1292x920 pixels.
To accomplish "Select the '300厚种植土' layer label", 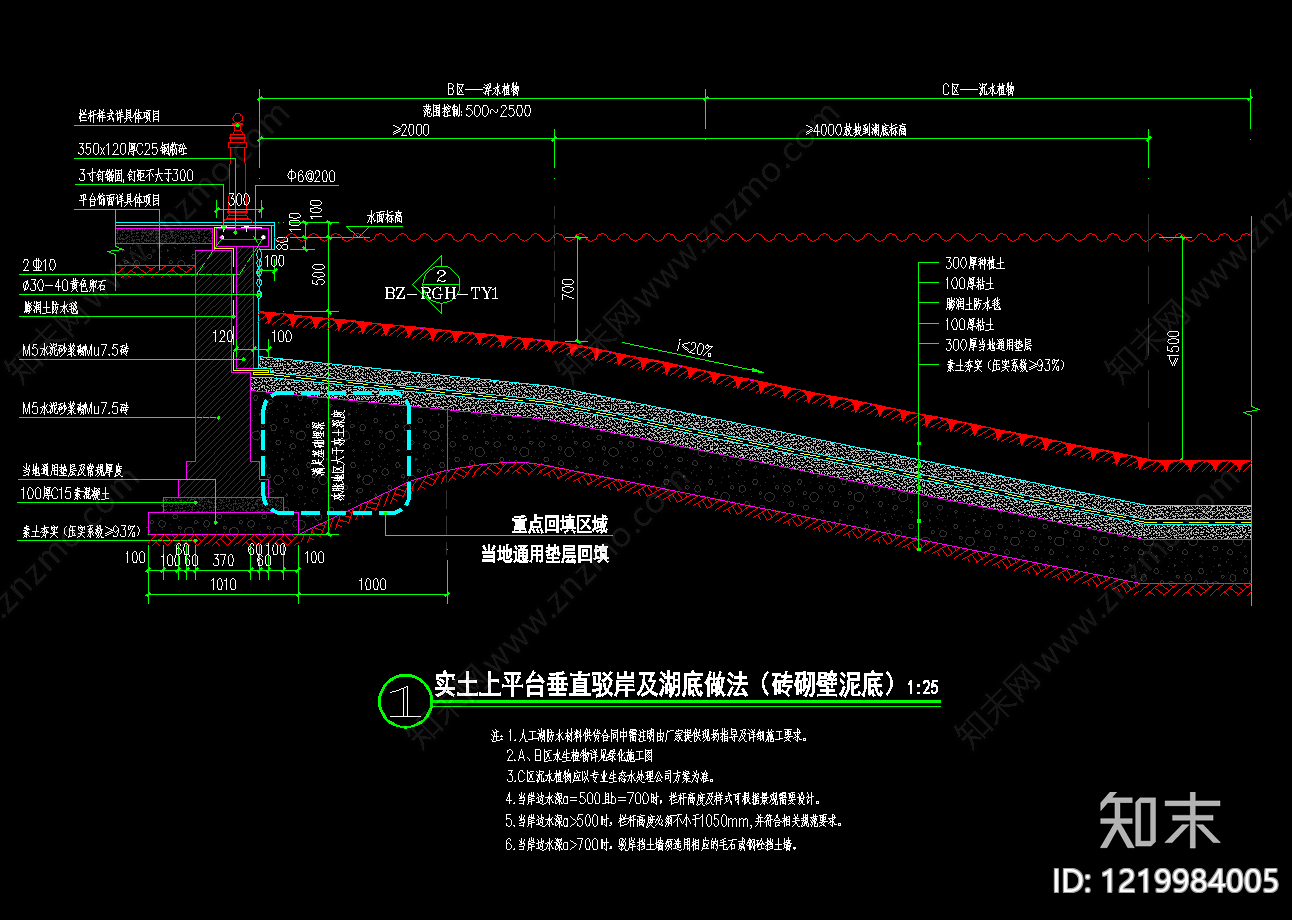I will (975, 264).
